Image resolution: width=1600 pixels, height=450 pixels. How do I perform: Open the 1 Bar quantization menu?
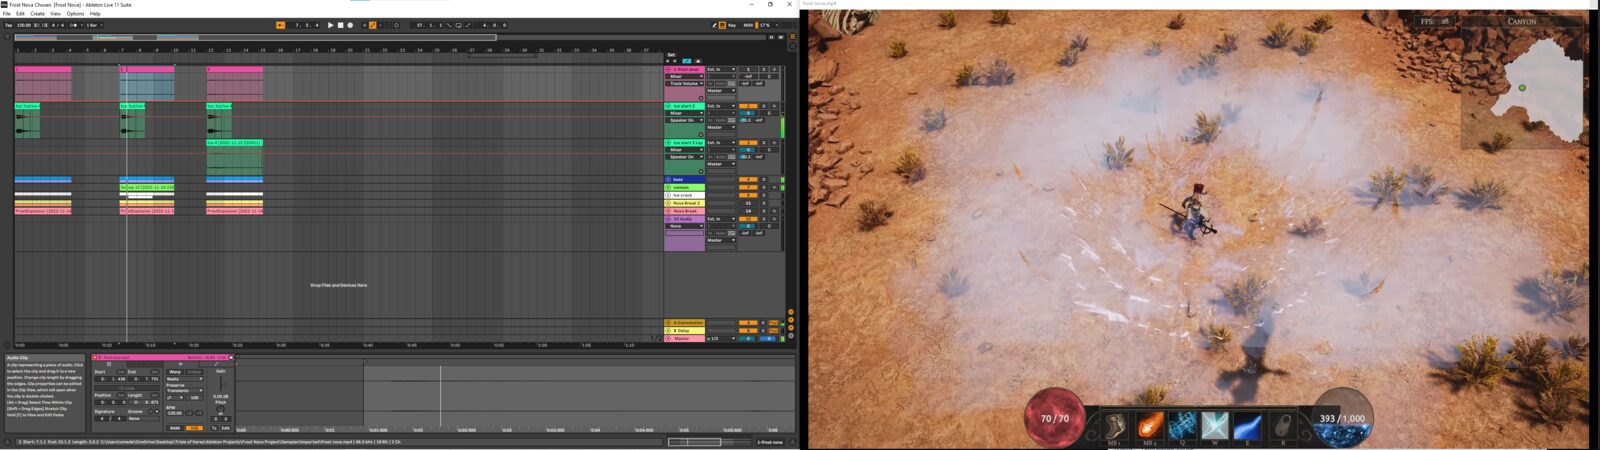(x=93, y=25)
